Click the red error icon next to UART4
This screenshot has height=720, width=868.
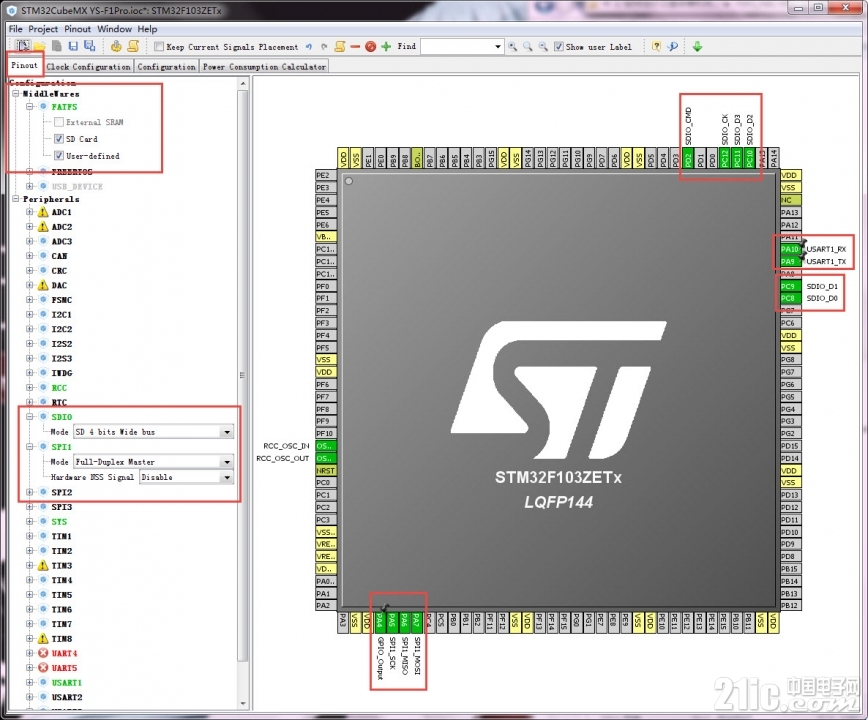coord(43,653)
